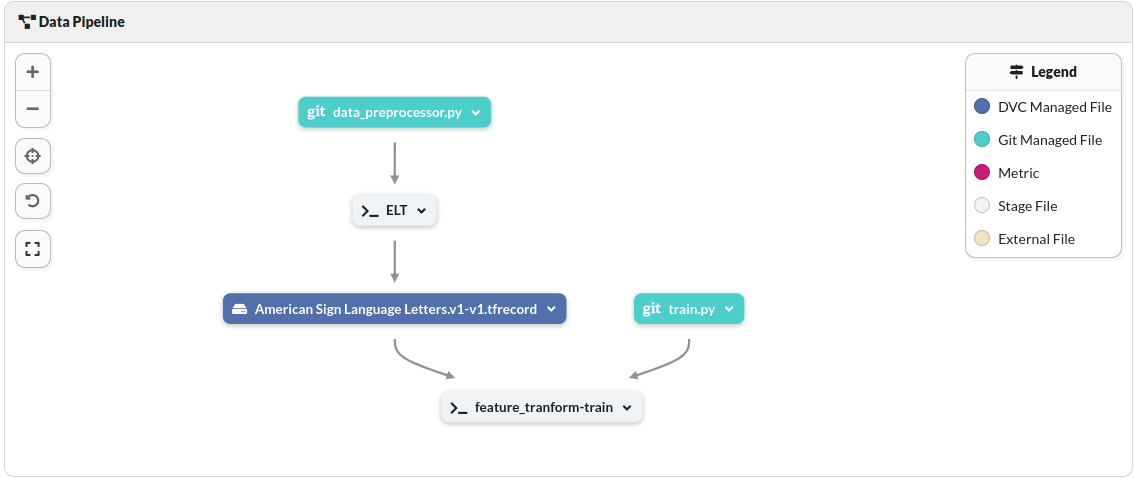Click the Metric legend color swatch
The width and height of the screenshot is (1135, 479).
pos(982,173)
